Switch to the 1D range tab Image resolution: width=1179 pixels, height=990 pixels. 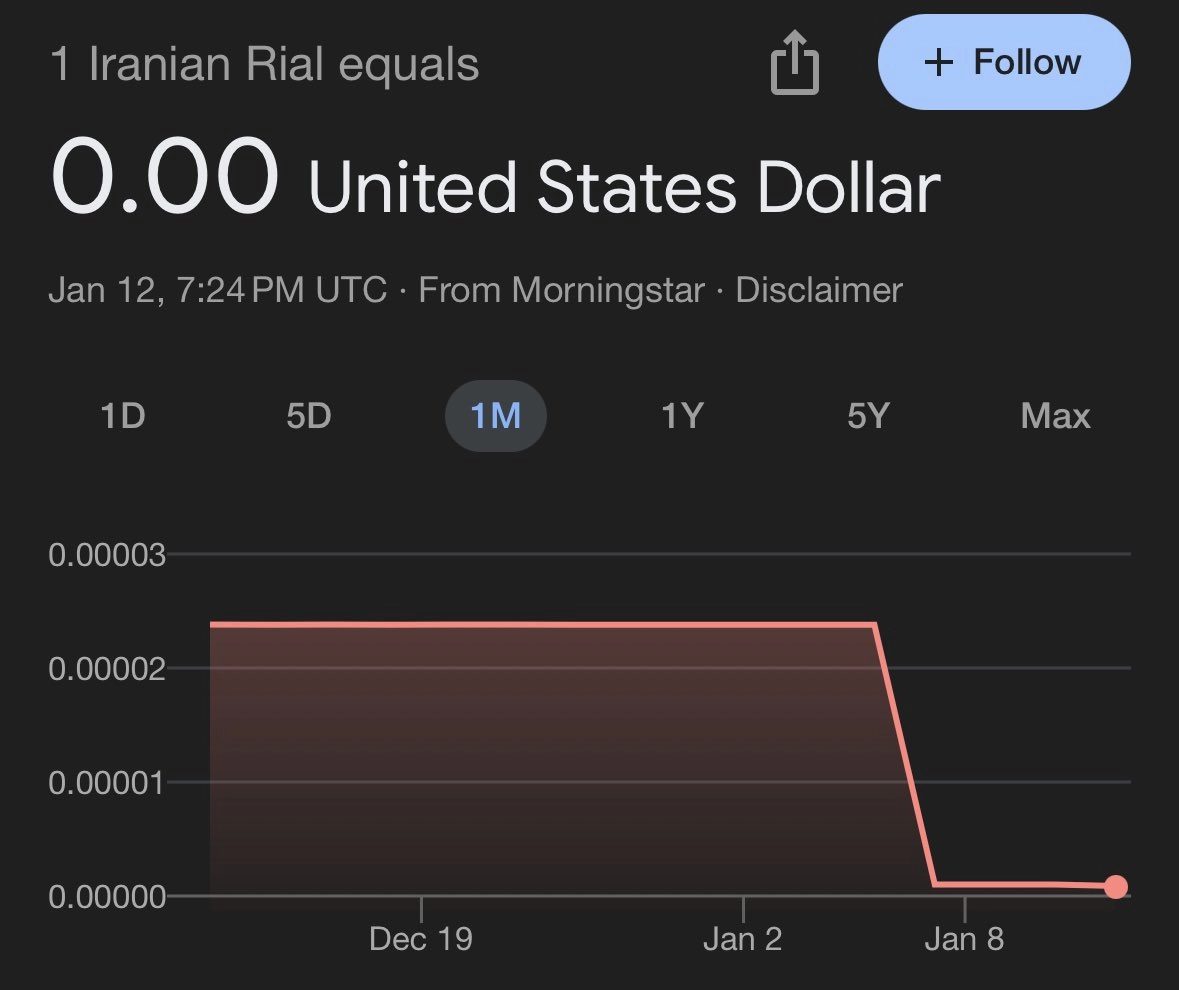123,415
